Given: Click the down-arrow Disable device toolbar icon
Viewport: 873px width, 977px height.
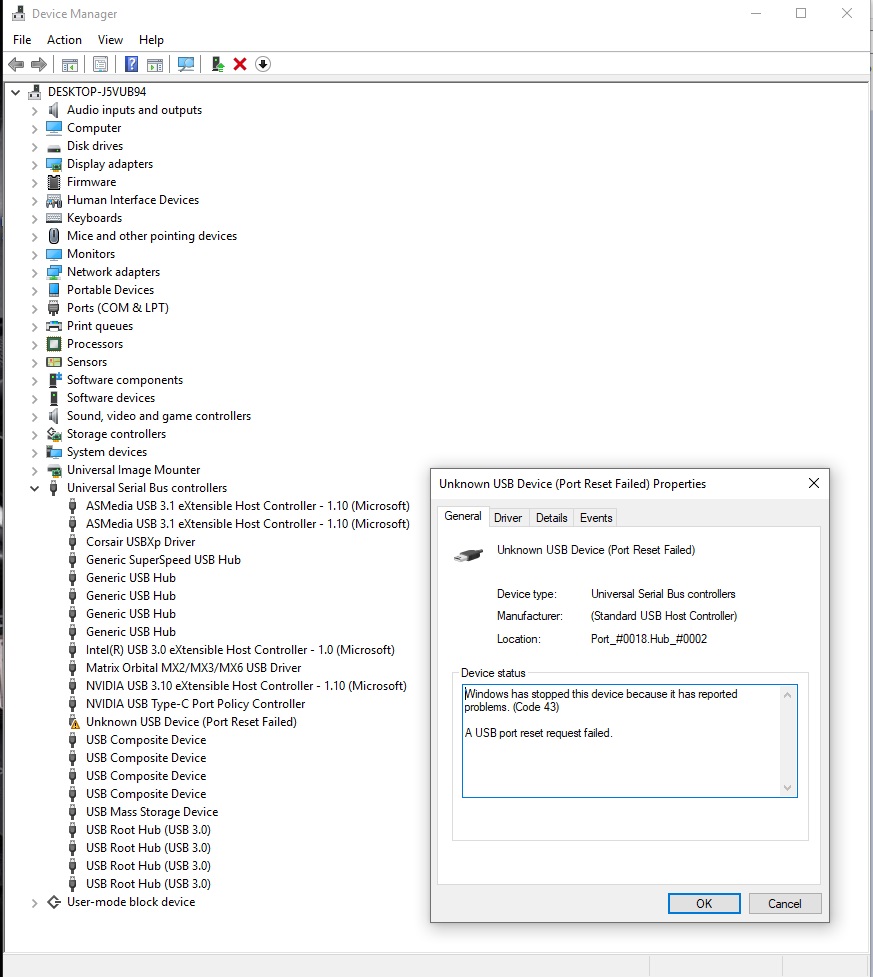Looking at the screenshot, I should [263, 64].
